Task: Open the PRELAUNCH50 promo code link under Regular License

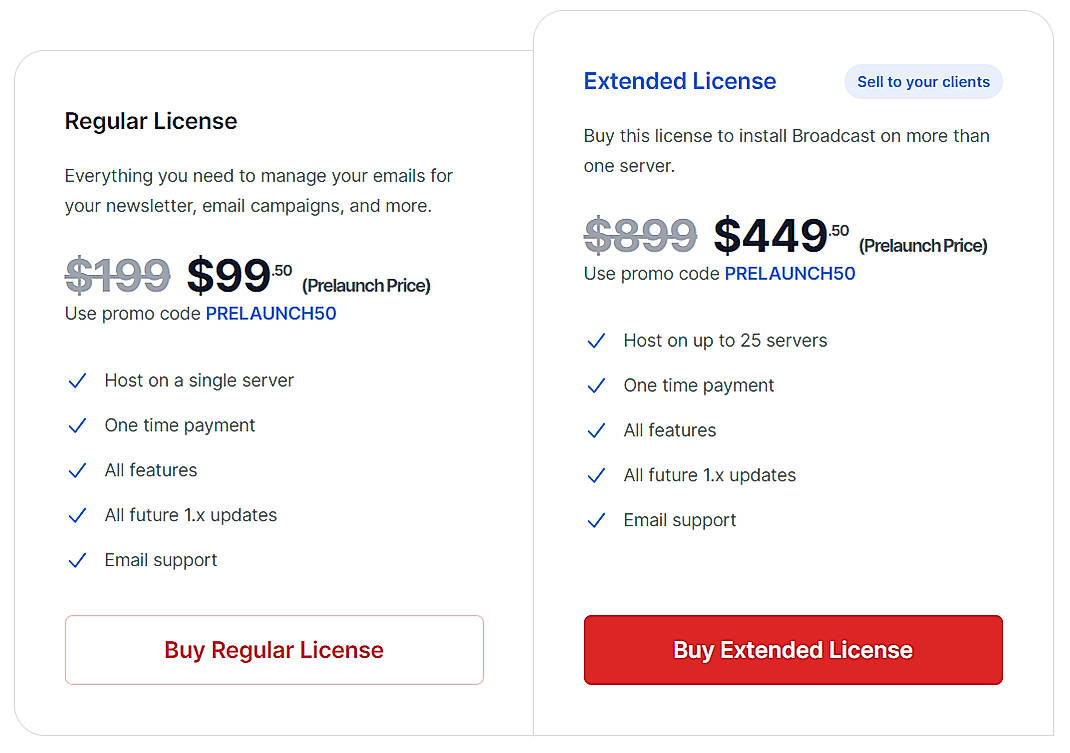Action: tap(270, 313)
